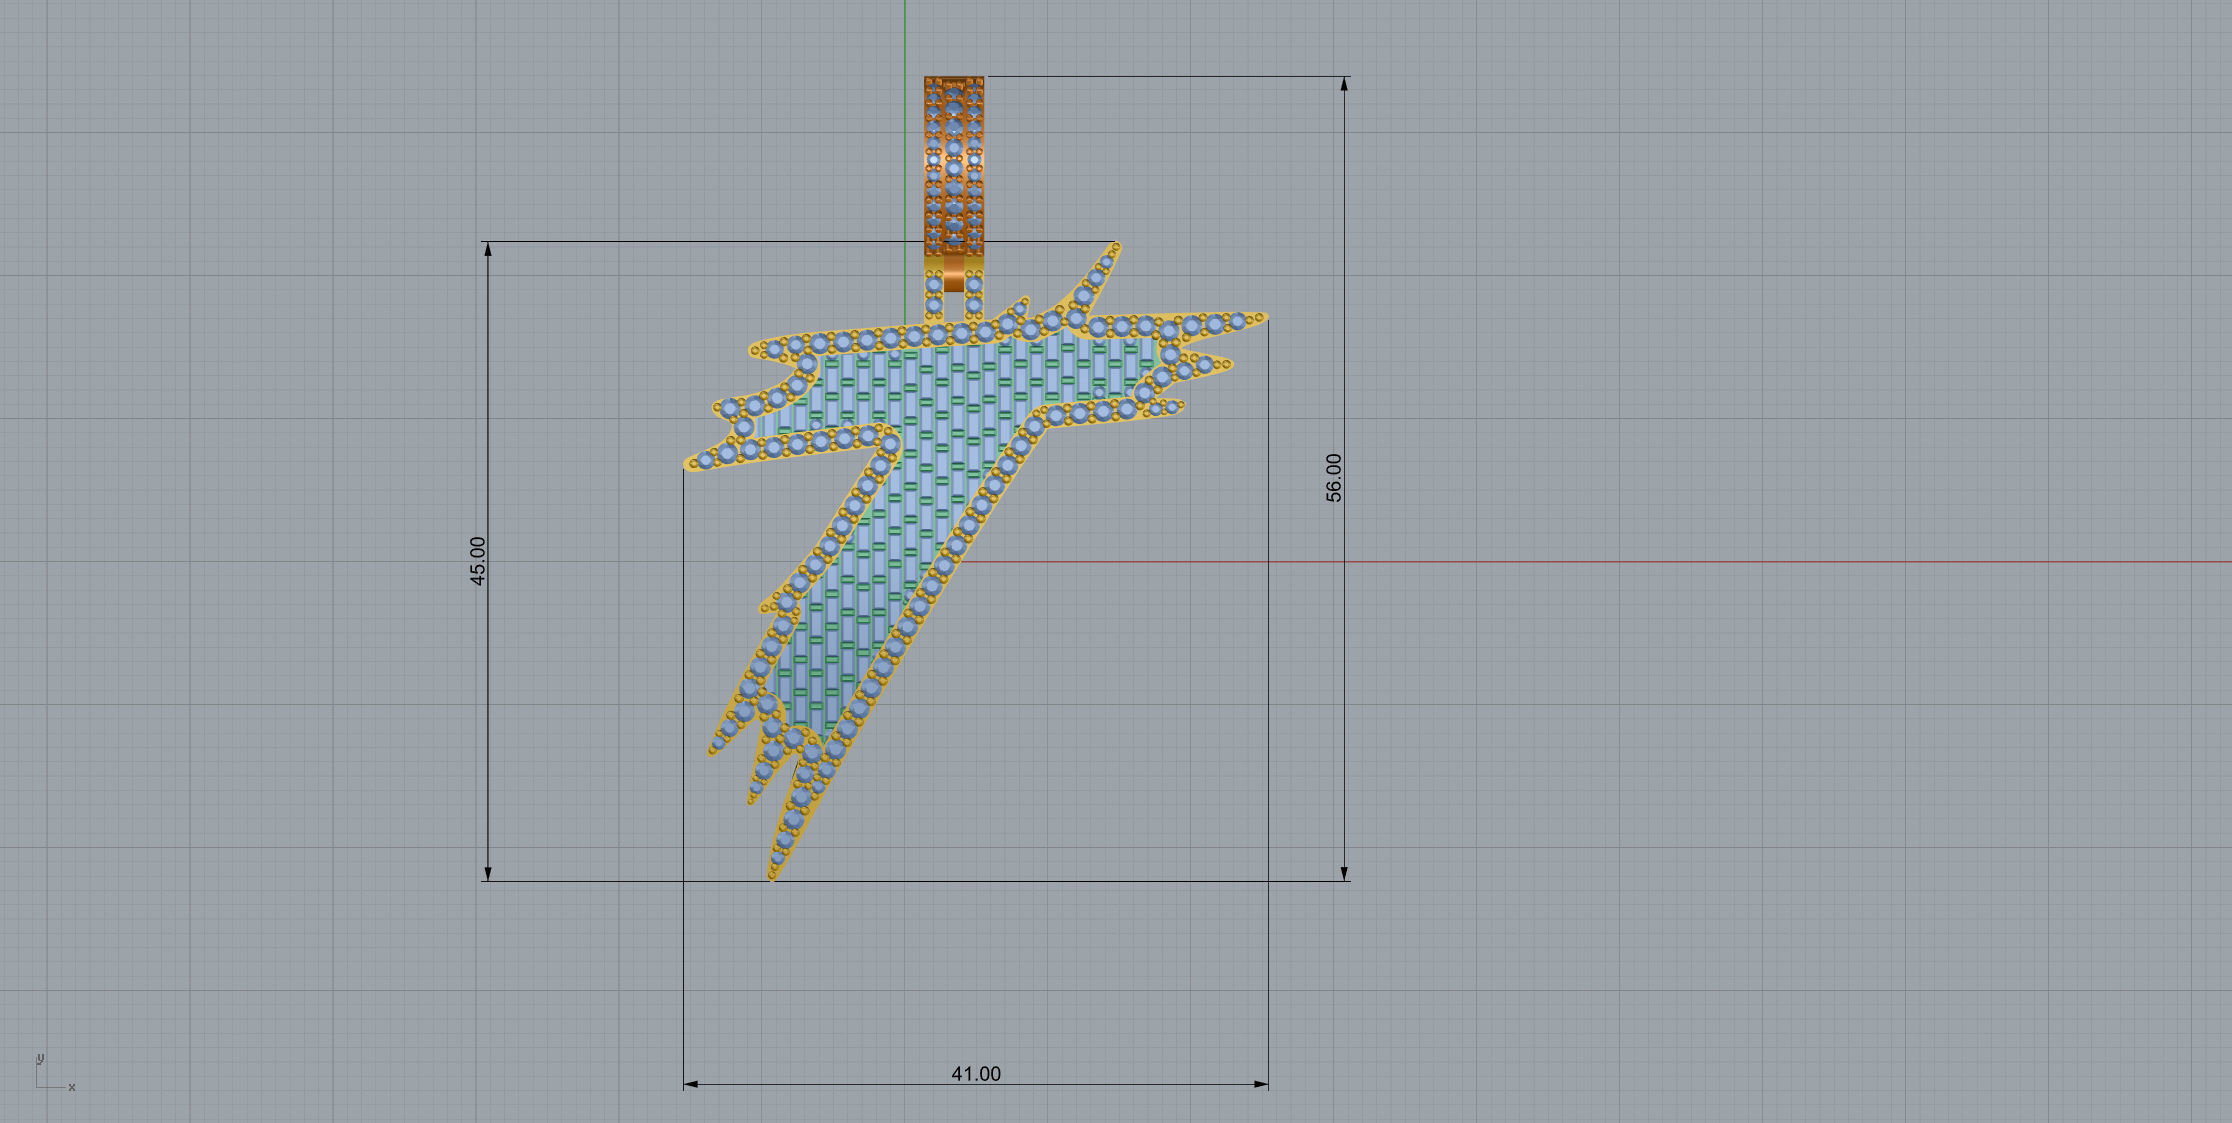Click bottom arrowhead of the 45.00 dimension
Image resolution: width=2232 pixels, height=1123 pixels.
coord(488,873)
